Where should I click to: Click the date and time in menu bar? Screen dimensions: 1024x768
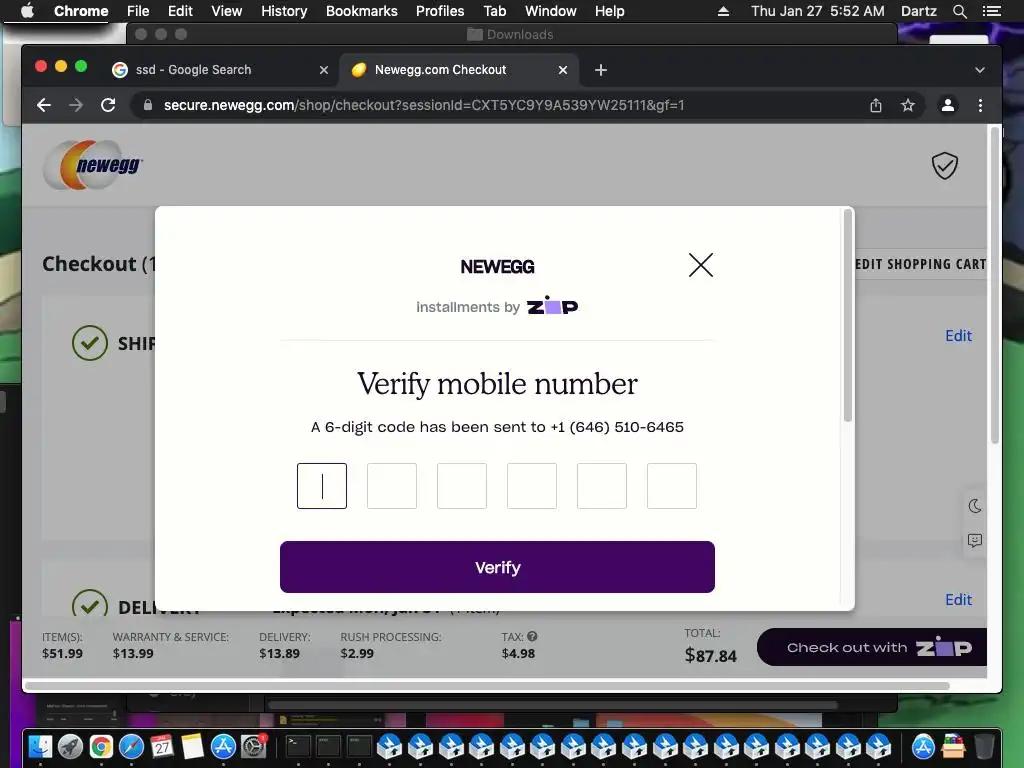(818, 11)
